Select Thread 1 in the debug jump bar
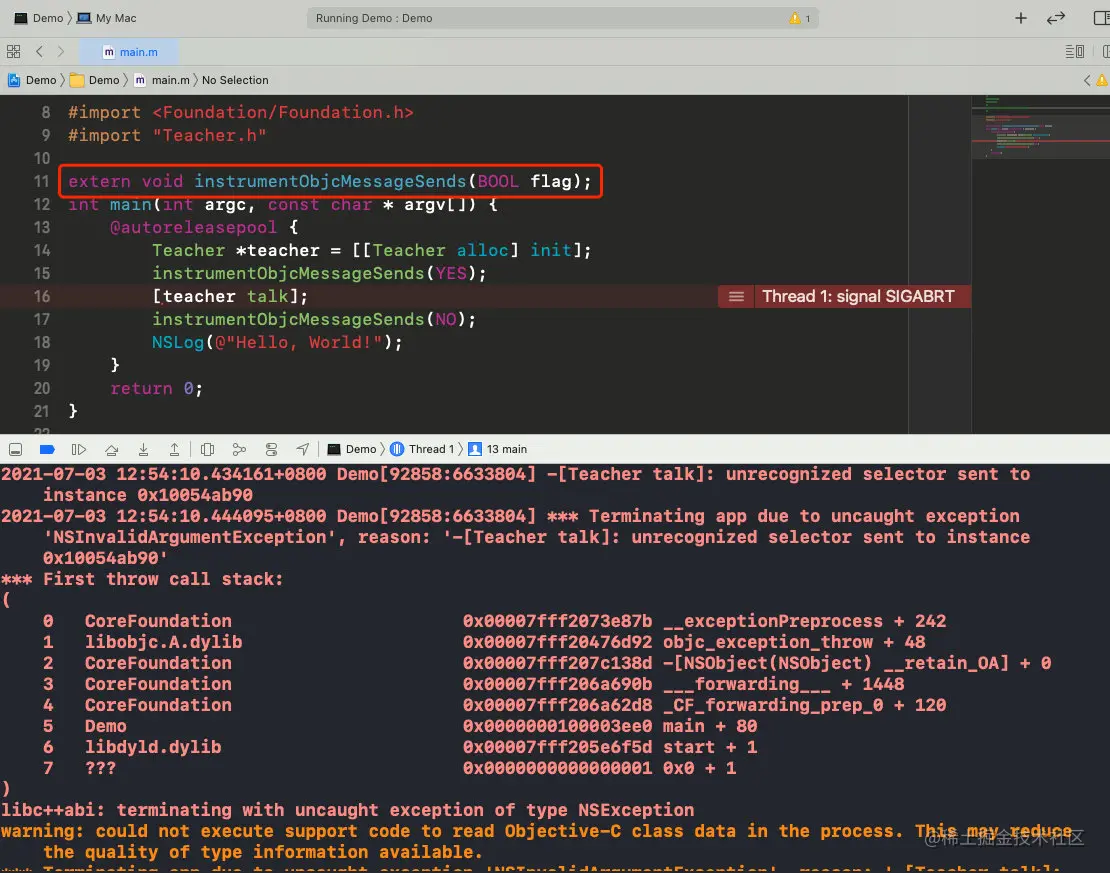Screen dimensions: 1110x873 click(x=423, y=450)
